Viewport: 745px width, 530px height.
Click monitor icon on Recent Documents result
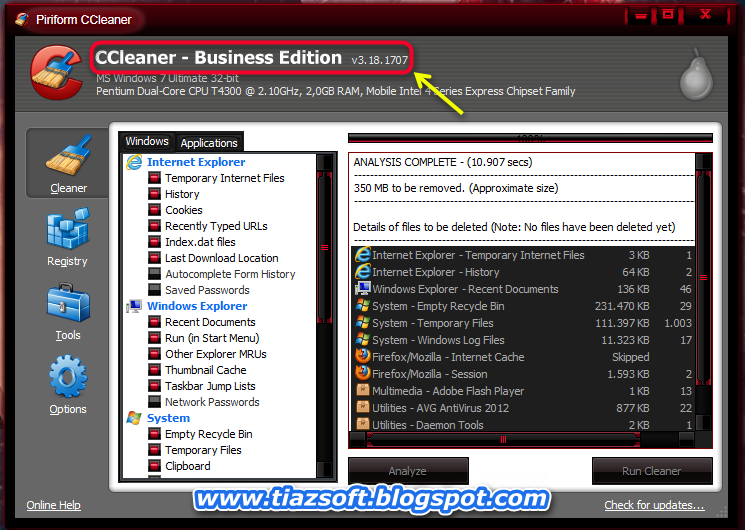(x=363, y=289)
